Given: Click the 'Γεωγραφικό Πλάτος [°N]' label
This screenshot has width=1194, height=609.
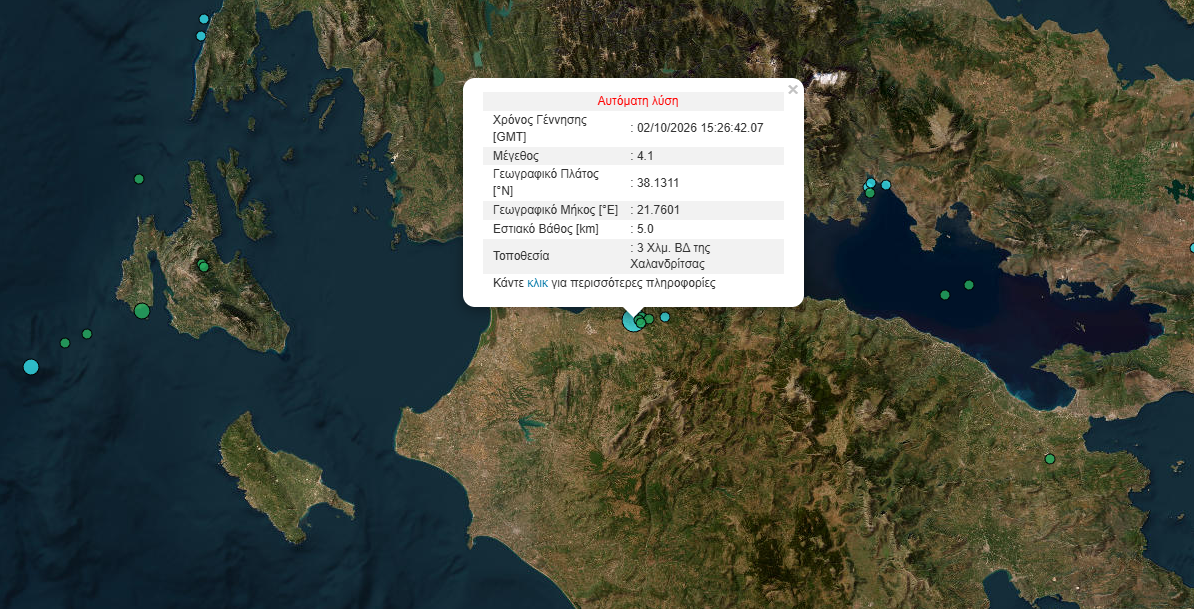Looking at the screenshot, I should (x=546, y=183).
